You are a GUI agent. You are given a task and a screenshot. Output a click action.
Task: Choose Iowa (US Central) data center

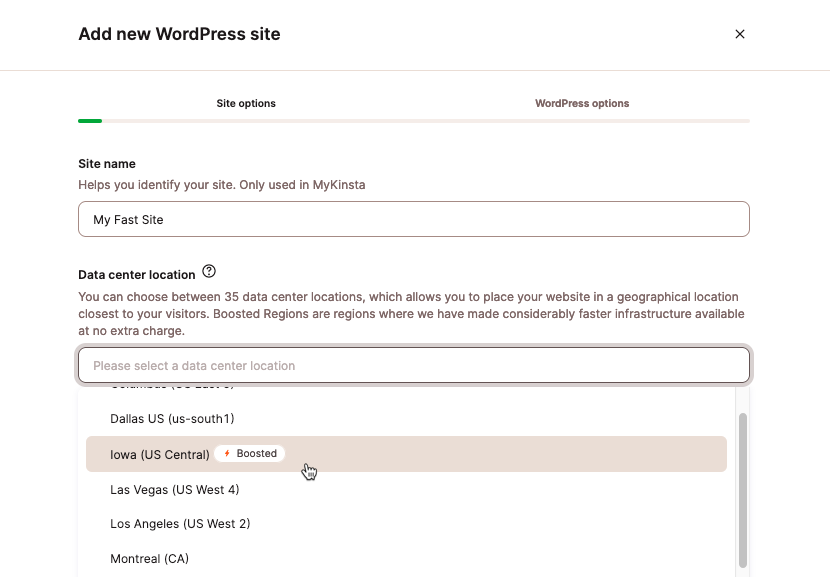(160, 455)
